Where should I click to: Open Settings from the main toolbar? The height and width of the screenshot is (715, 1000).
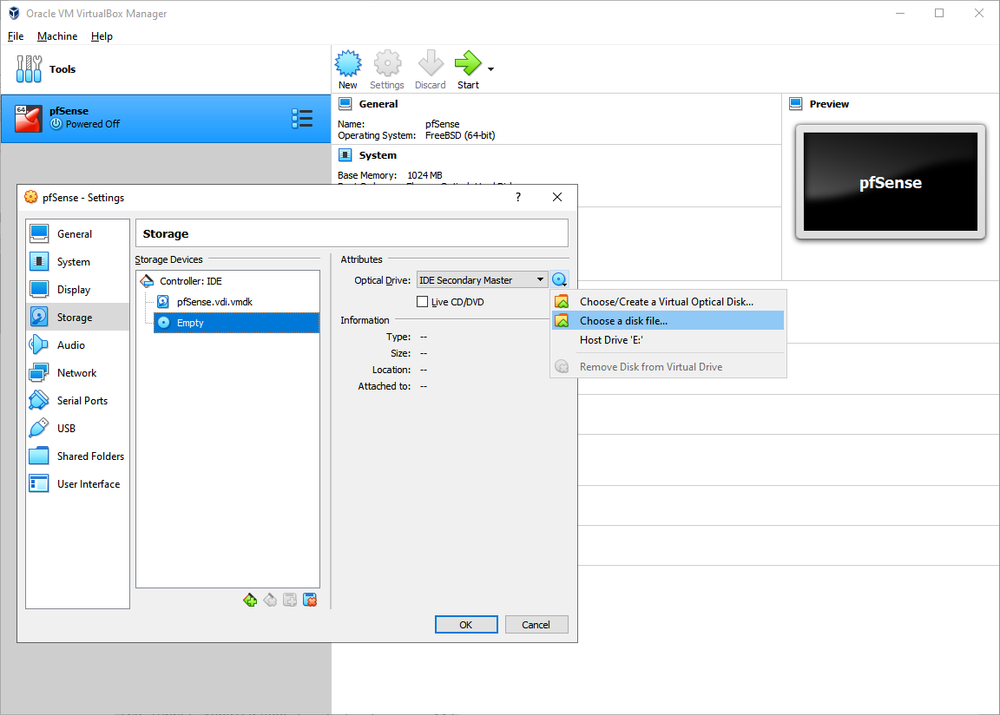[x=387, y=70]
